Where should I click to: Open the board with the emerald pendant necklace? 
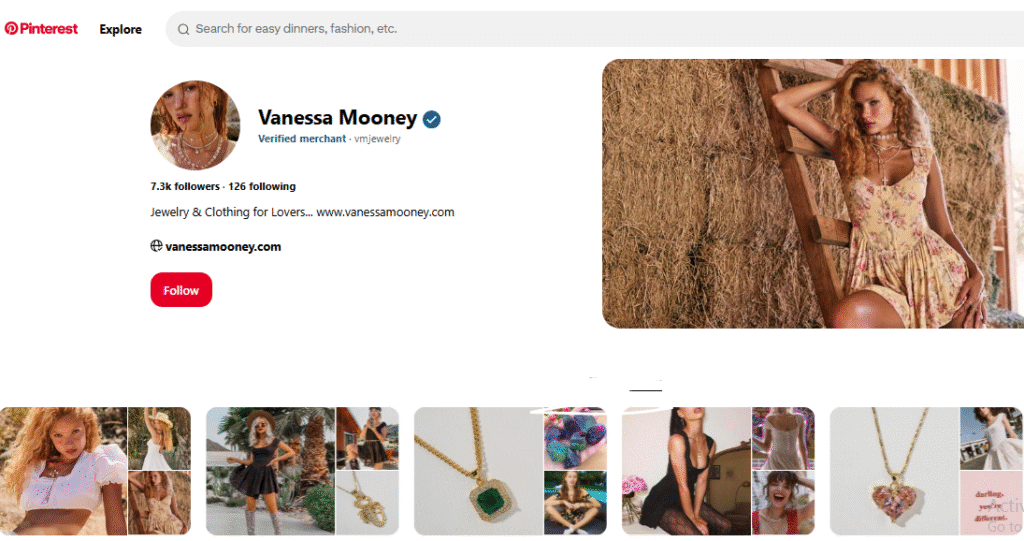click(x=510, y=471)
